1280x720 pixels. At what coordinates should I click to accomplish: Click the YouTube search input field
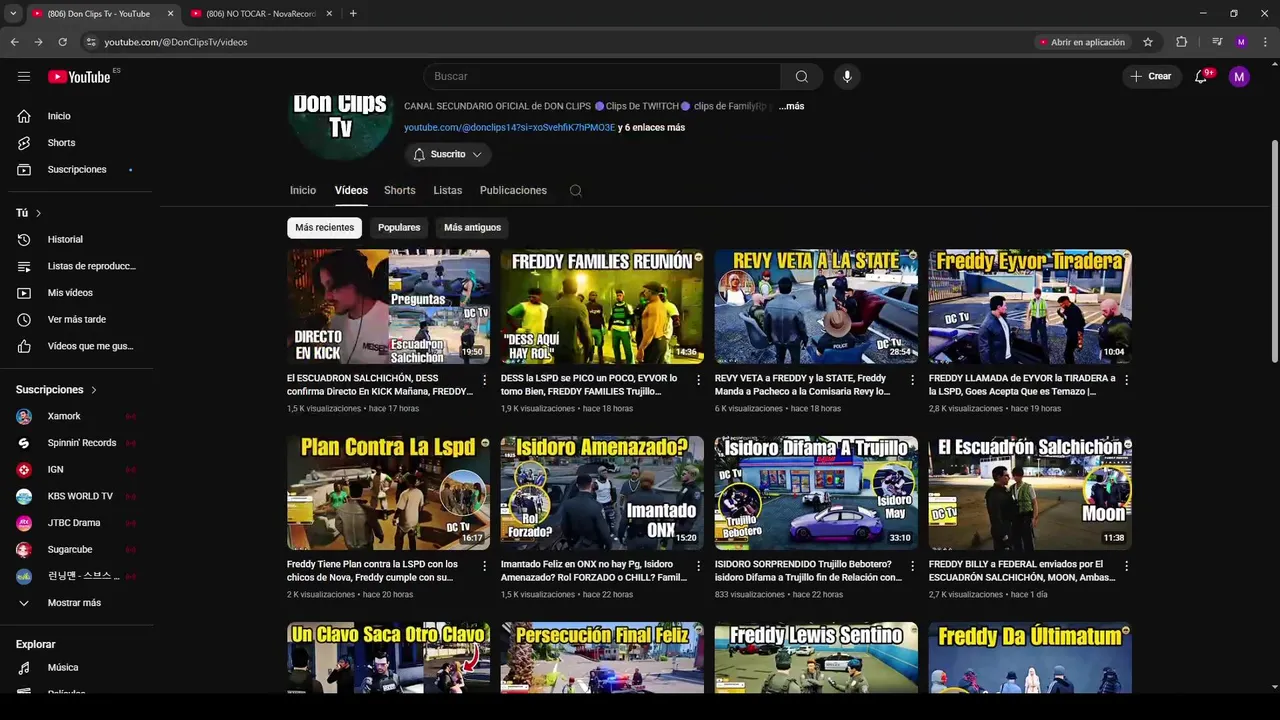[602, 77]
